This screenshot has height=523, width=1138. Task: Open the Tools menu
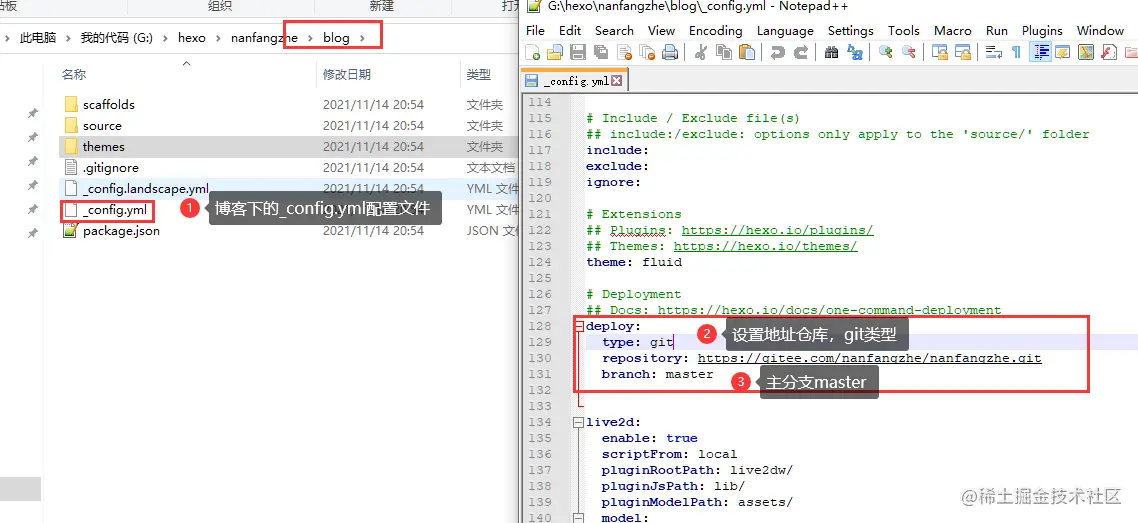[904, 30]
